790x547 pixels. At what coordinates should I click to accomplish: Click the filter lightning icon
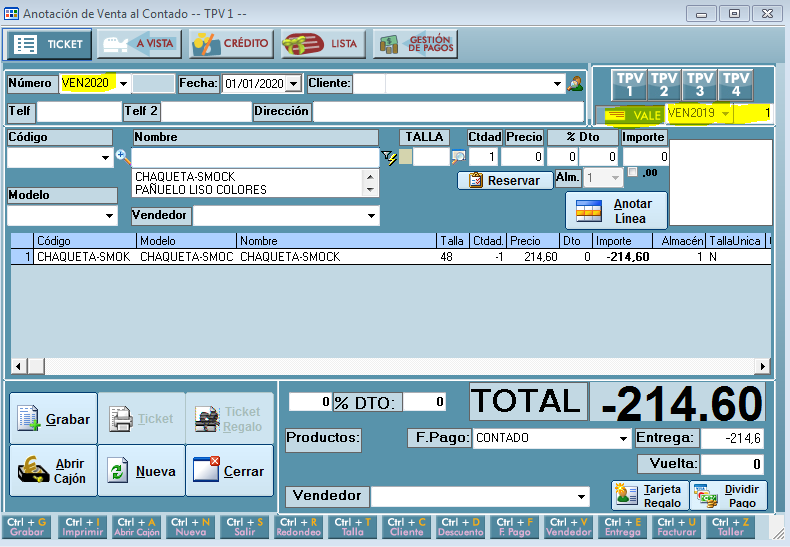pos(389,158)
